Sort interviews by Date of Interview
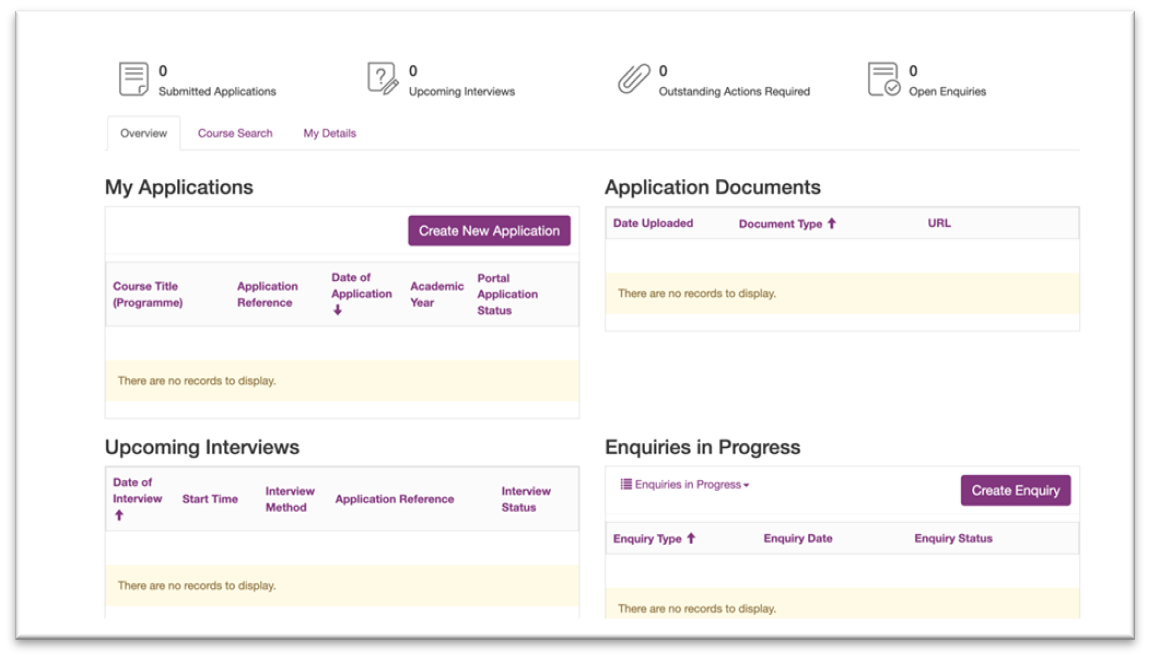Screen dimensions: 1150x659 [x=137, y=498]
